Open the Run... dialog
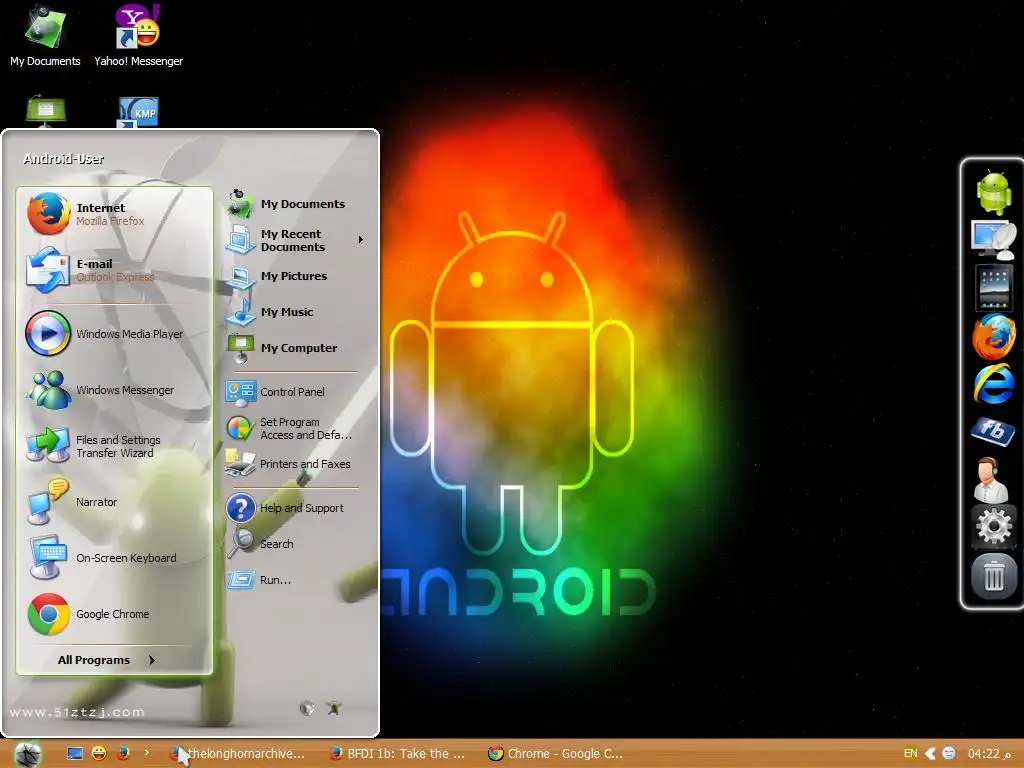 (x=295, y=580)
